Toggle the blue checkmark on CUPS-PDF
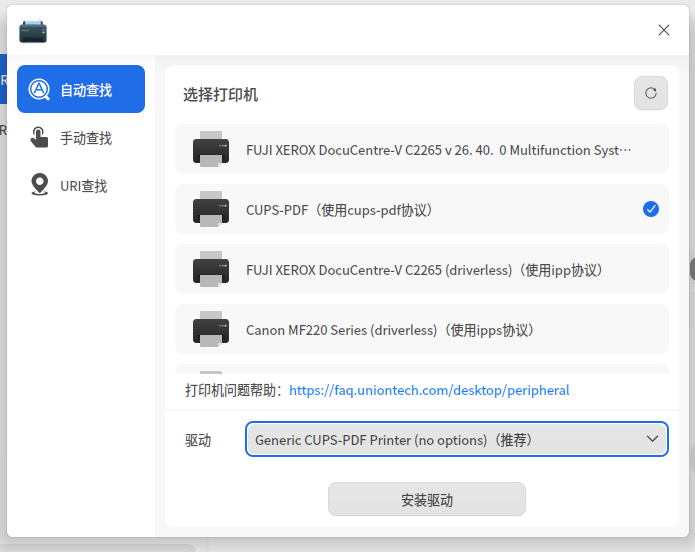The image size is (695, 552). pos(650,209)
